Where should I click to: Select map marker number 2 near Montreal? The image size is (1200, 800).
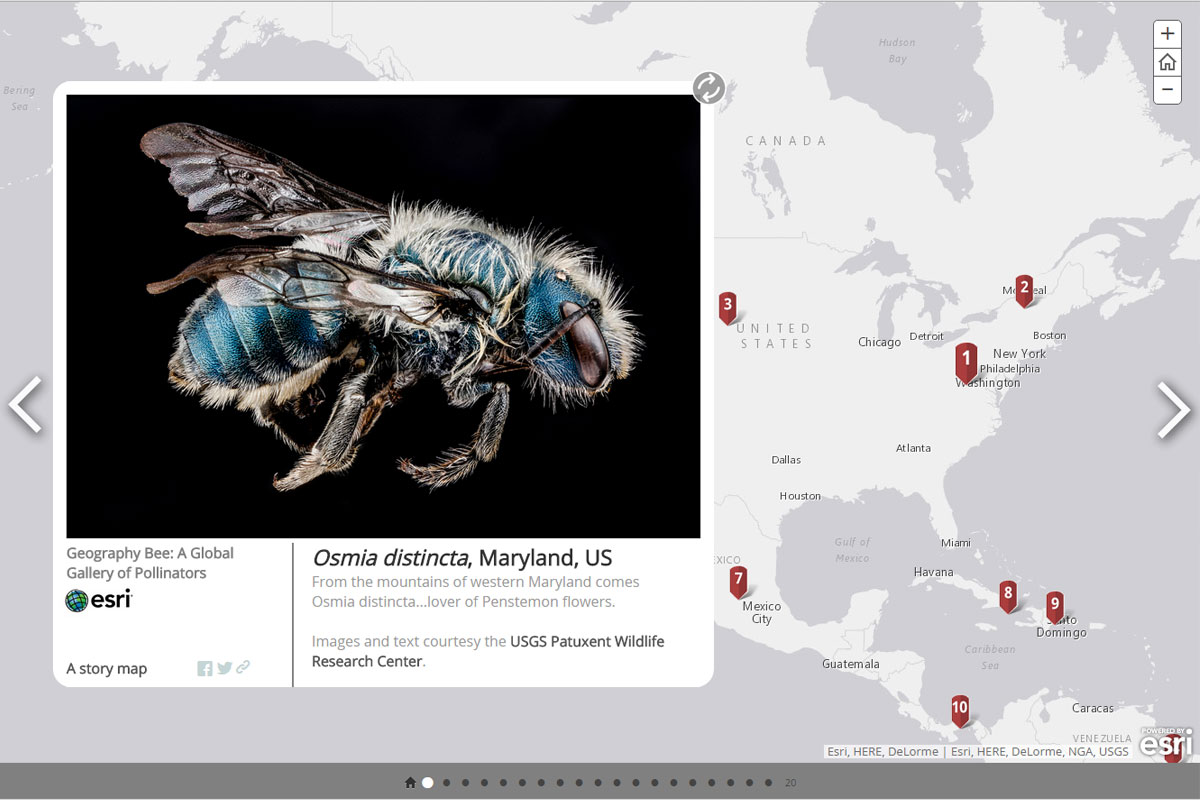(x=1024, y=289)
